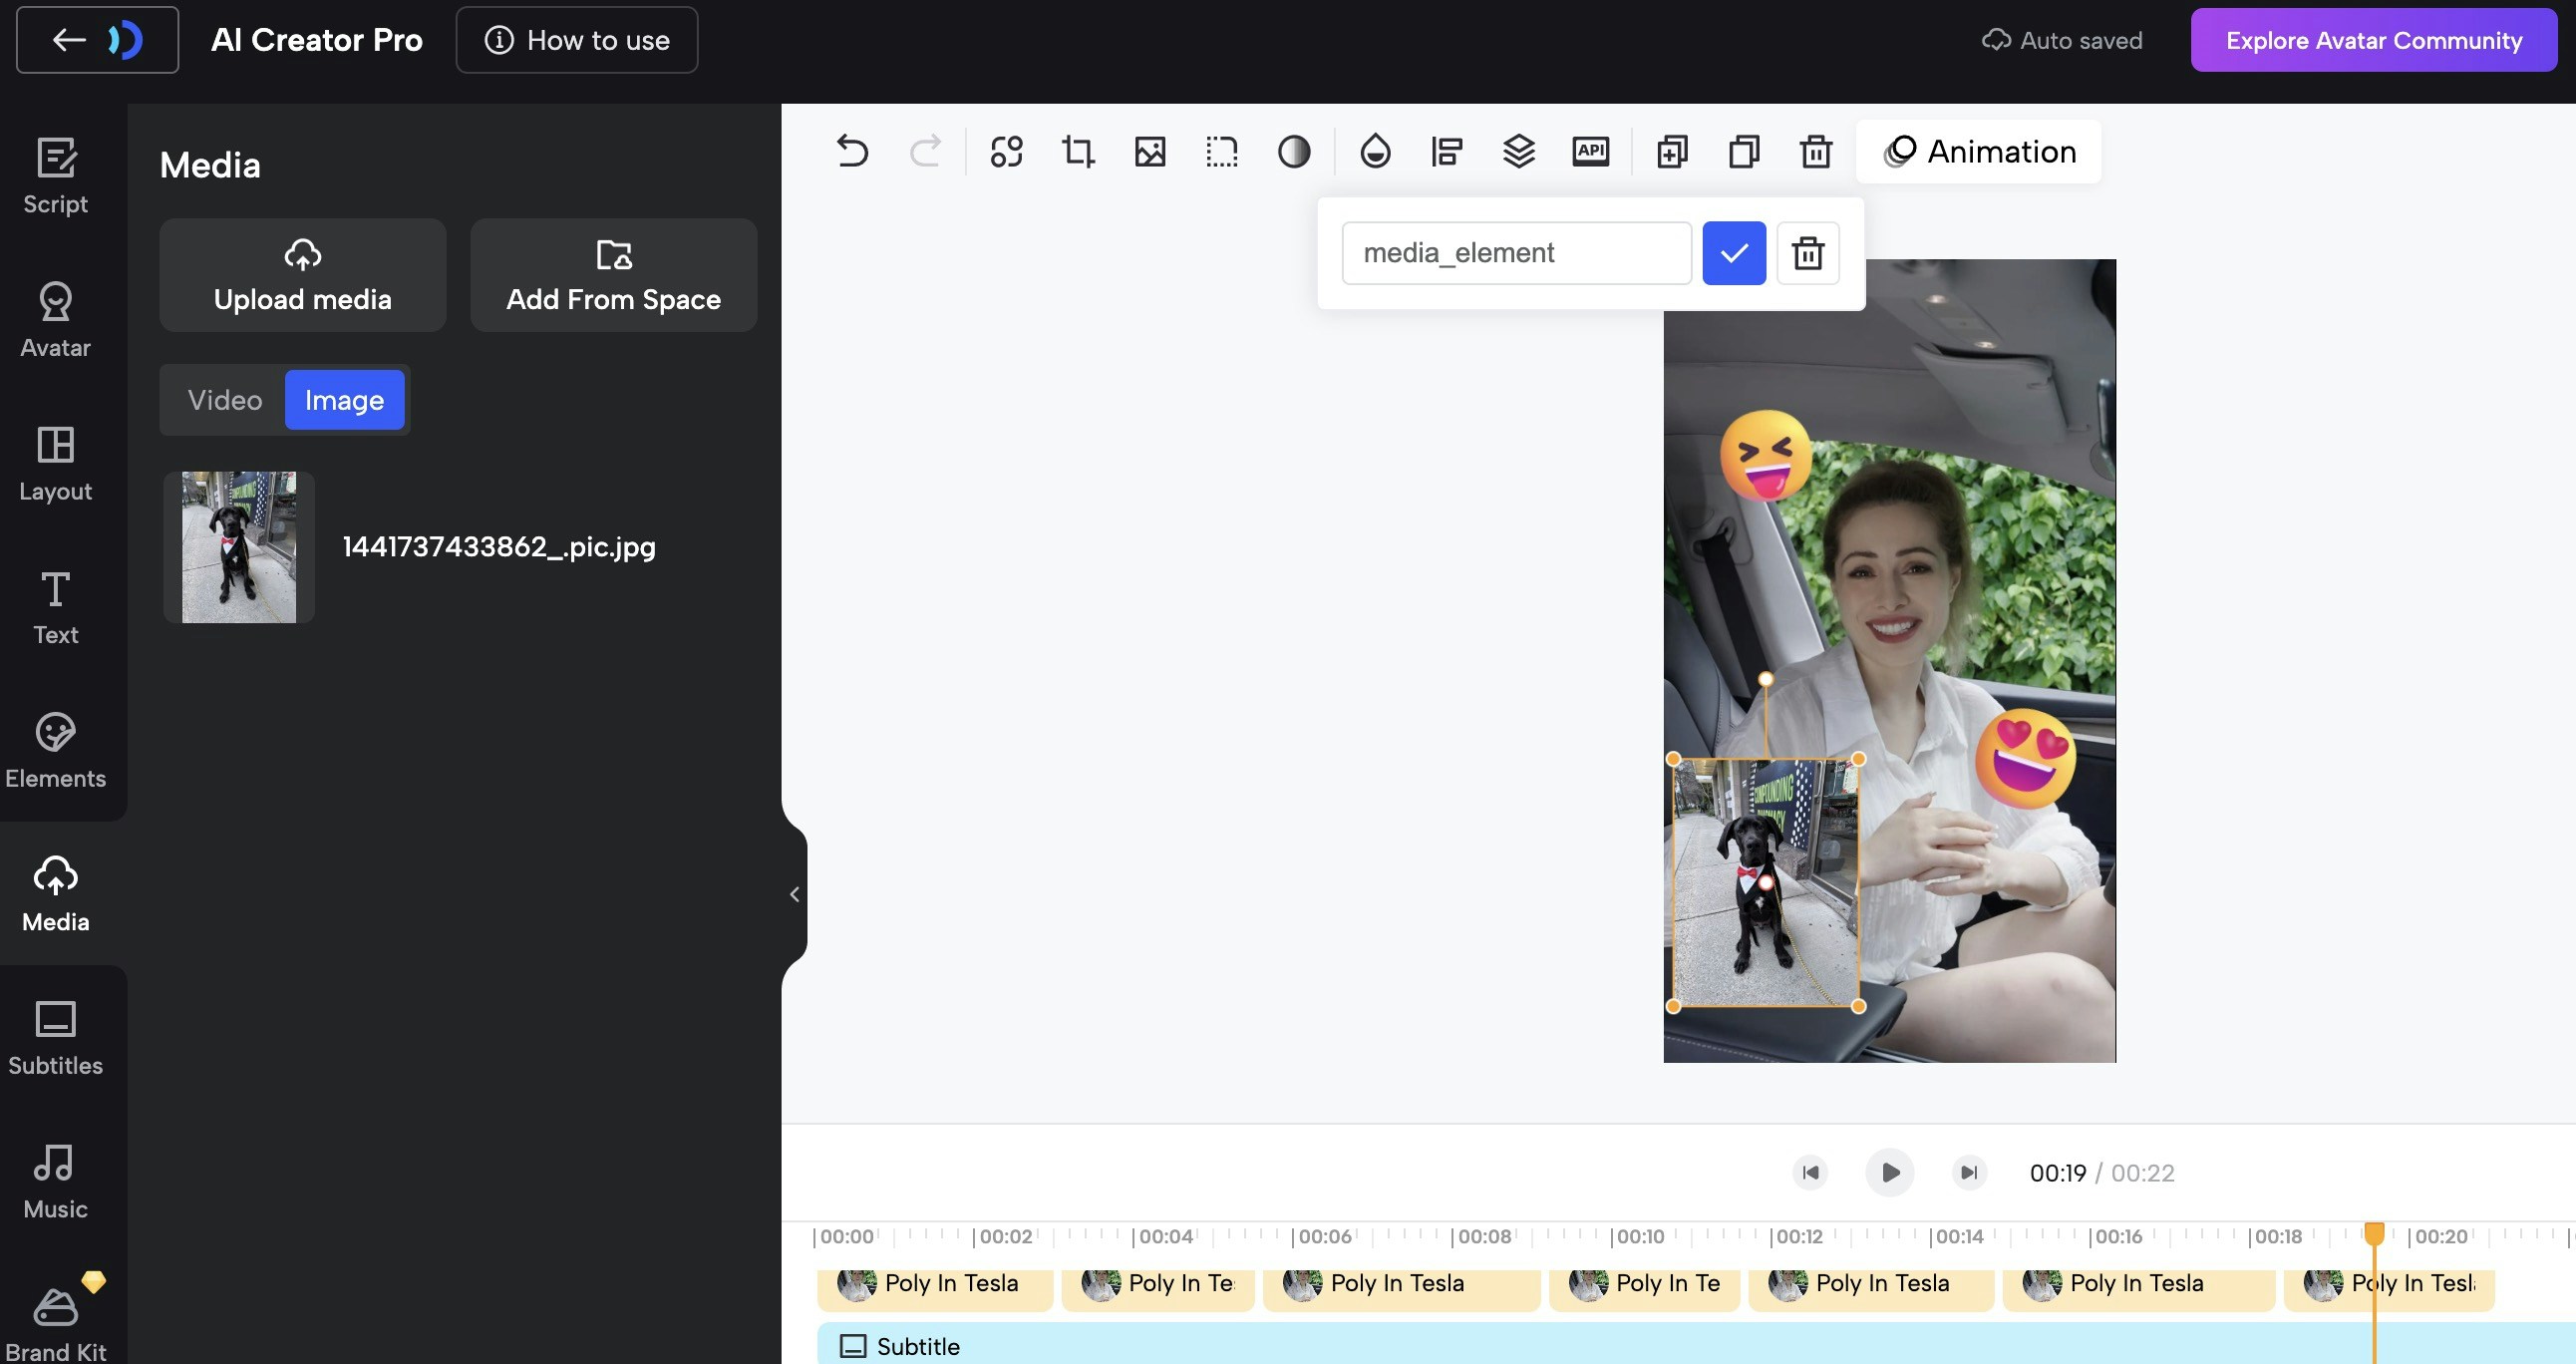The width and height of the screenshot is (2576, 1364).
Task: Click Explore Avatar Community button
Action: click(x=2373, y=40)
